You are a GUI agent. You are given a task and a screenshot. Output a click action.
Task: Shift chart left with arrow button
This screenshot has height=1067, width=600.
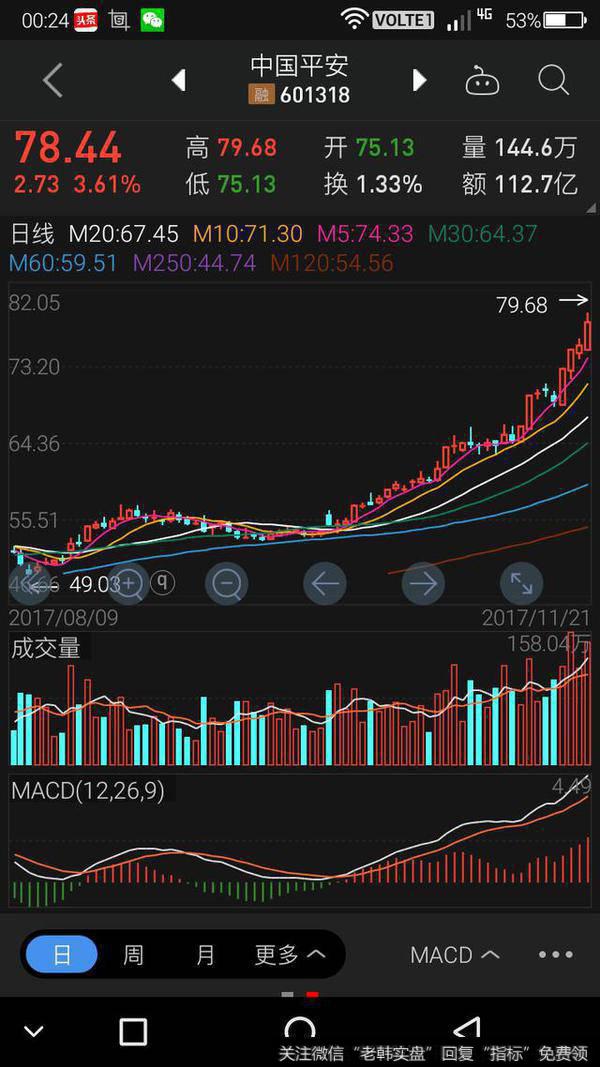pyautogui.click(x=324, y=583)
